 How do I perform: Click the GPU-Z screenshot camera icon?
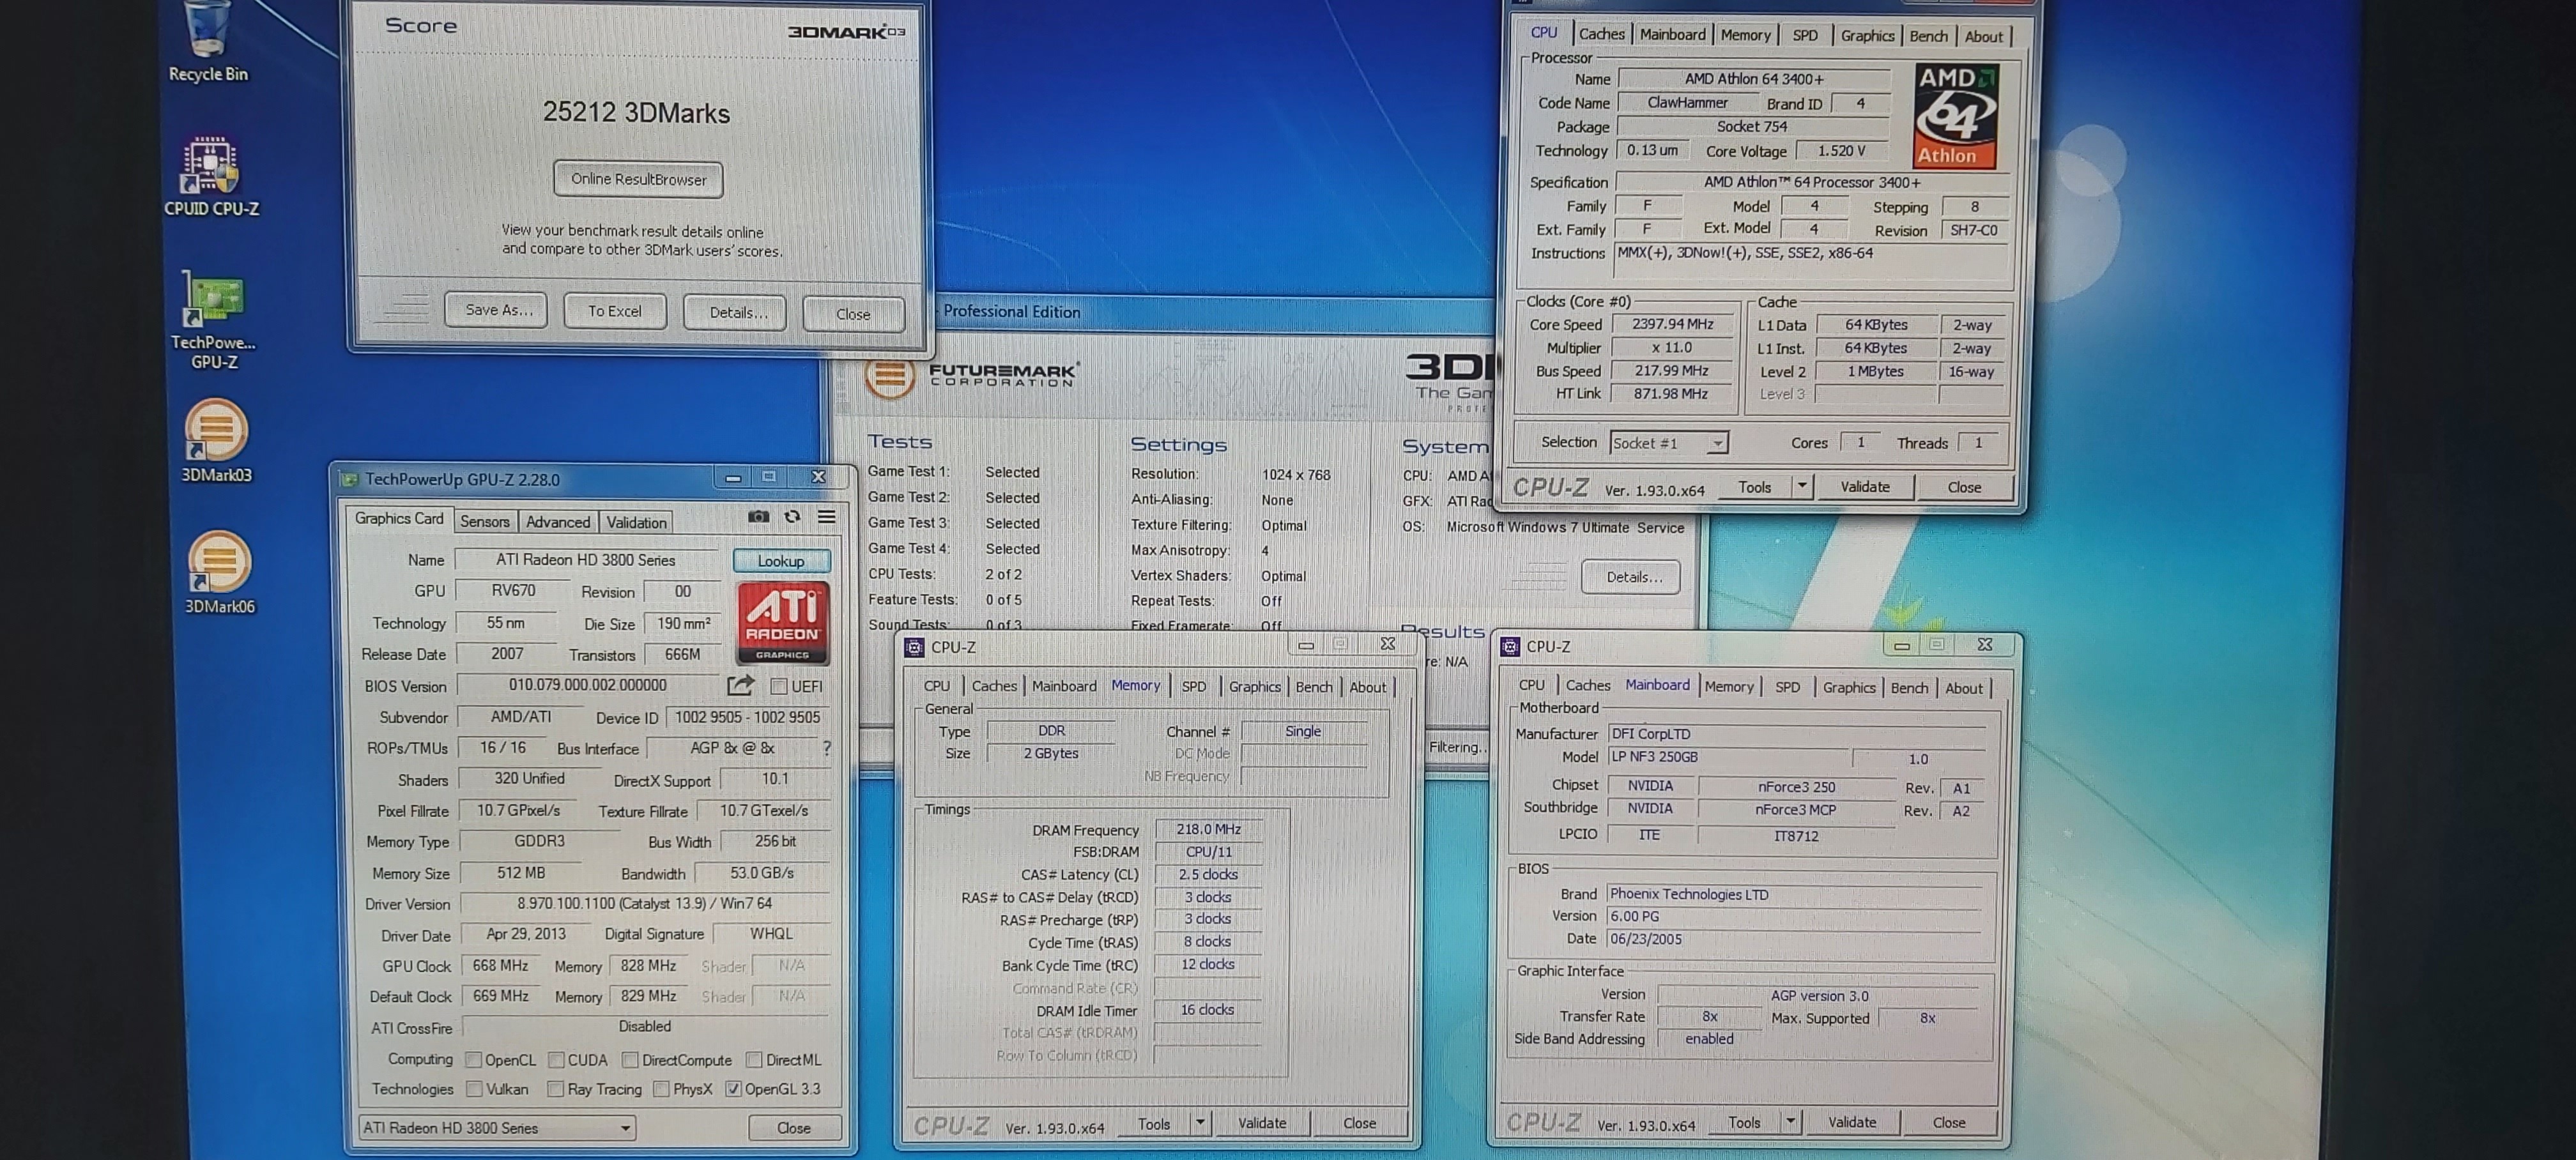(759, 517)
